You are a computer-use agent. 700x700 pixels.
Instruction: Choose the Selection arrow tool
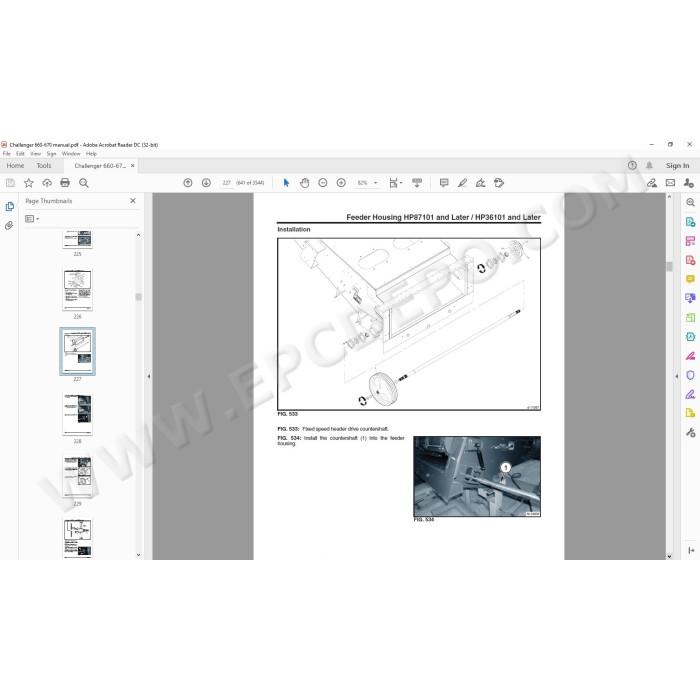(x=286, y=183)
